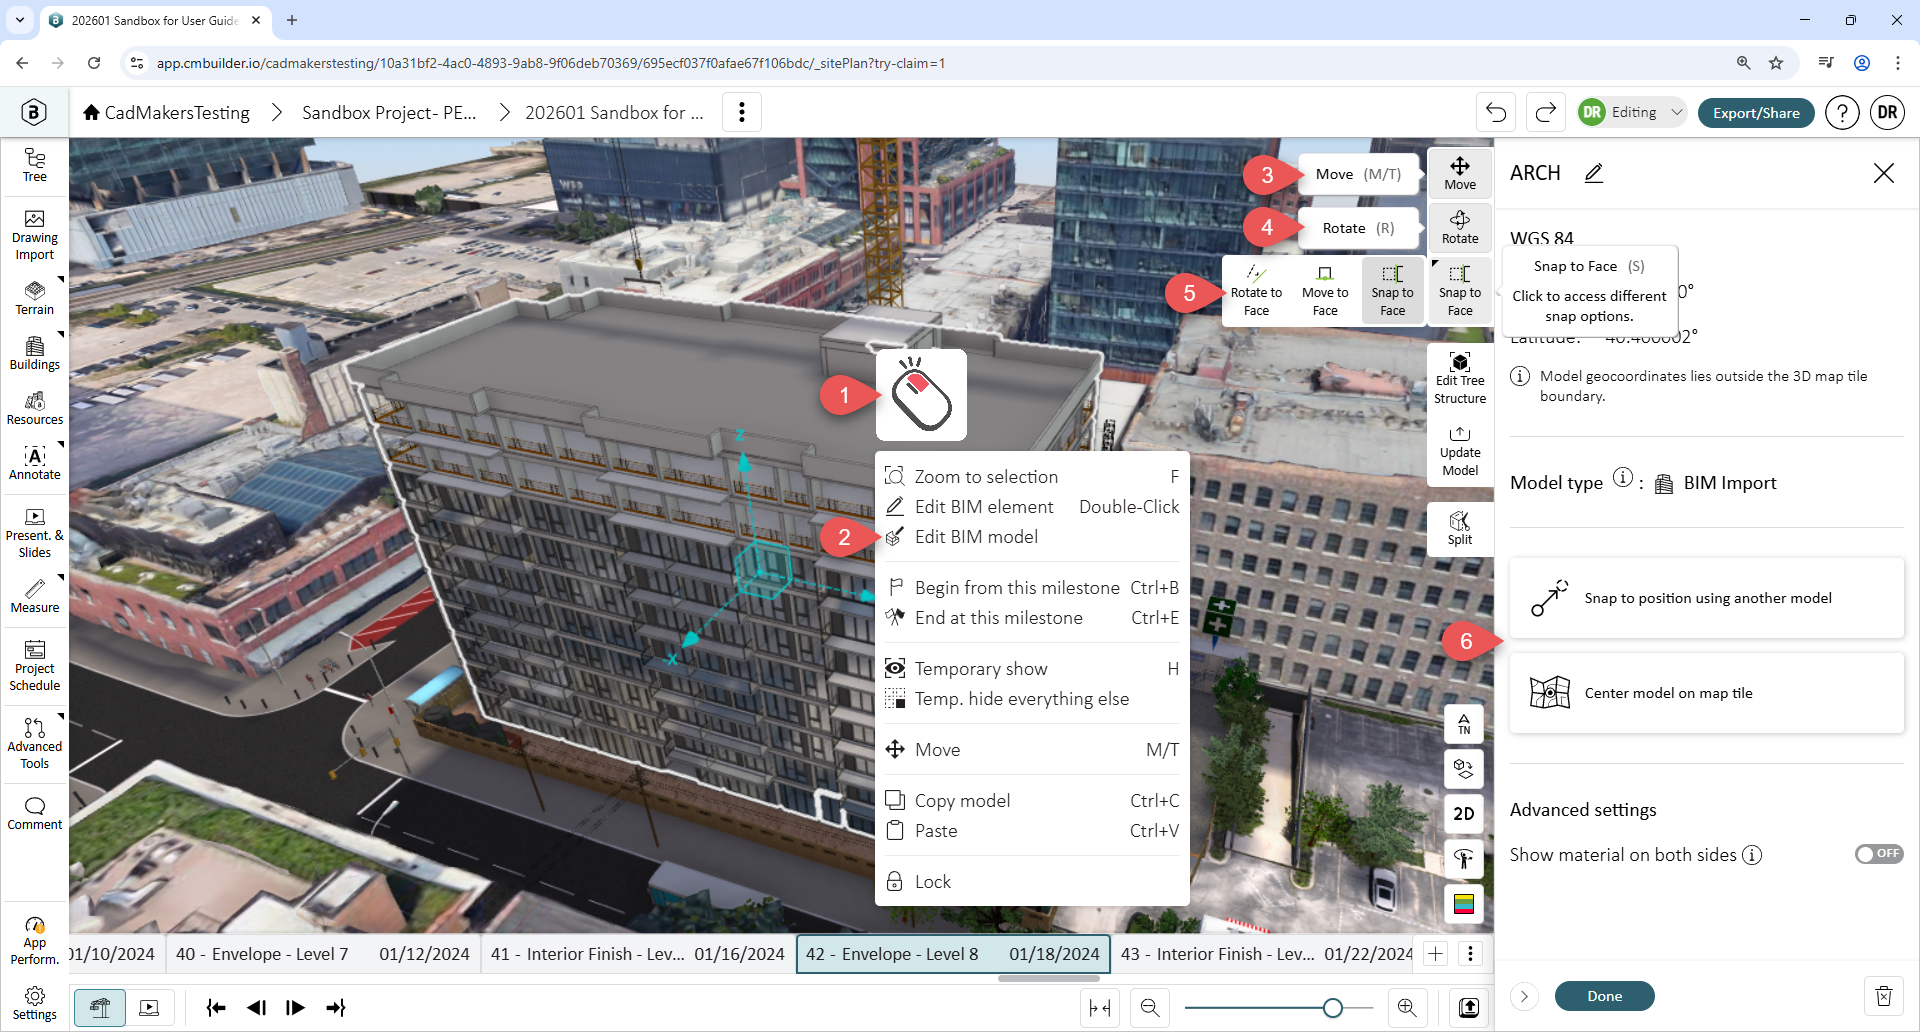Image resolution: width=1920 pixels, height=1032 pixels.
Task: Open the project options kebab menu
Action: (x=741, y=112)
